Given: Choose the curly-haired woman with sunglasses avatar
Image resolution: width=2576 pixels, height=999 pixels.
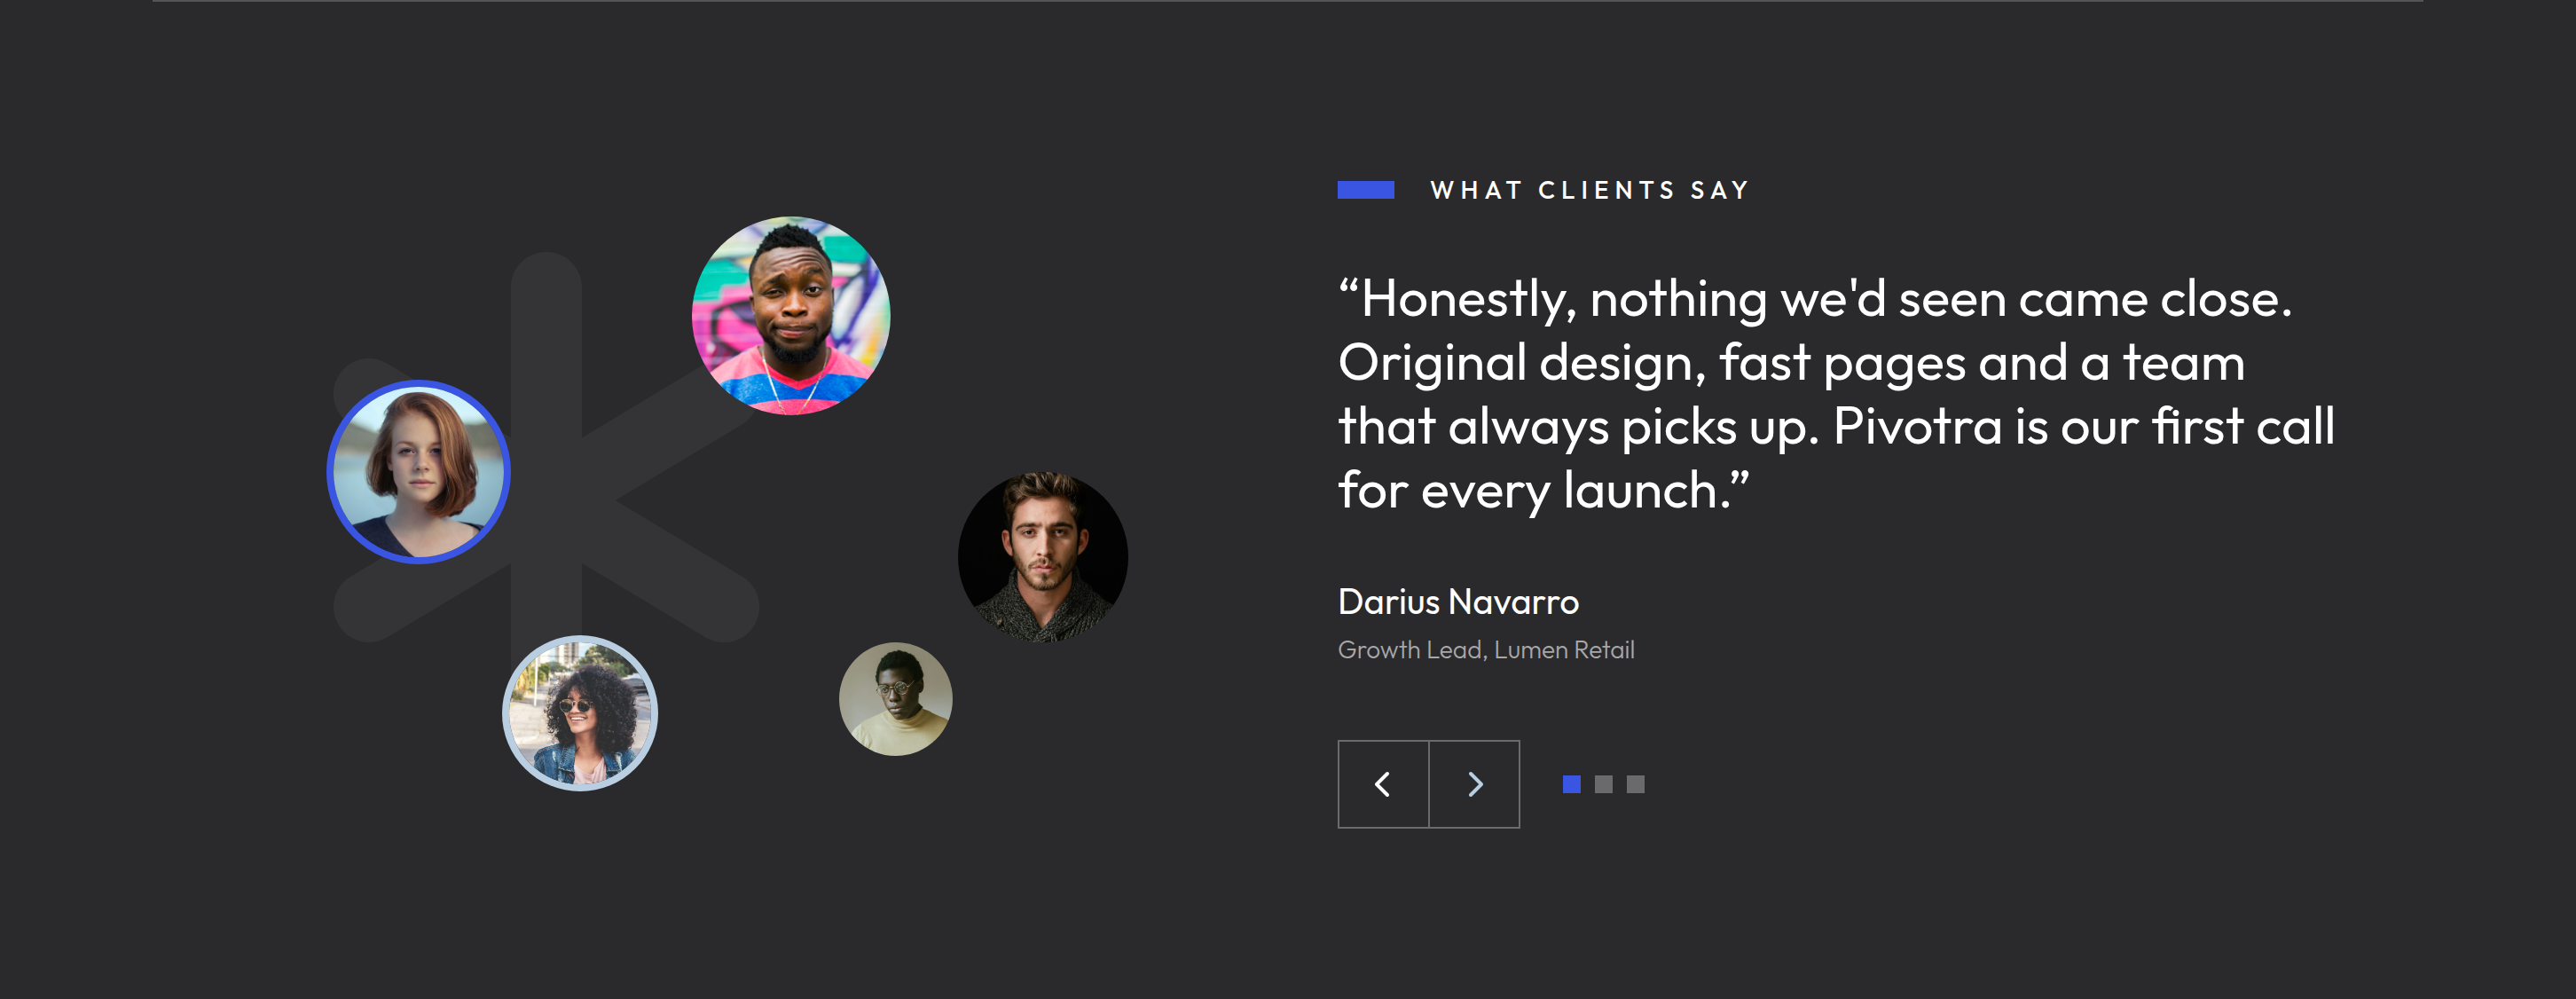Looking at the screenshot, I should (x=580, y=713).
